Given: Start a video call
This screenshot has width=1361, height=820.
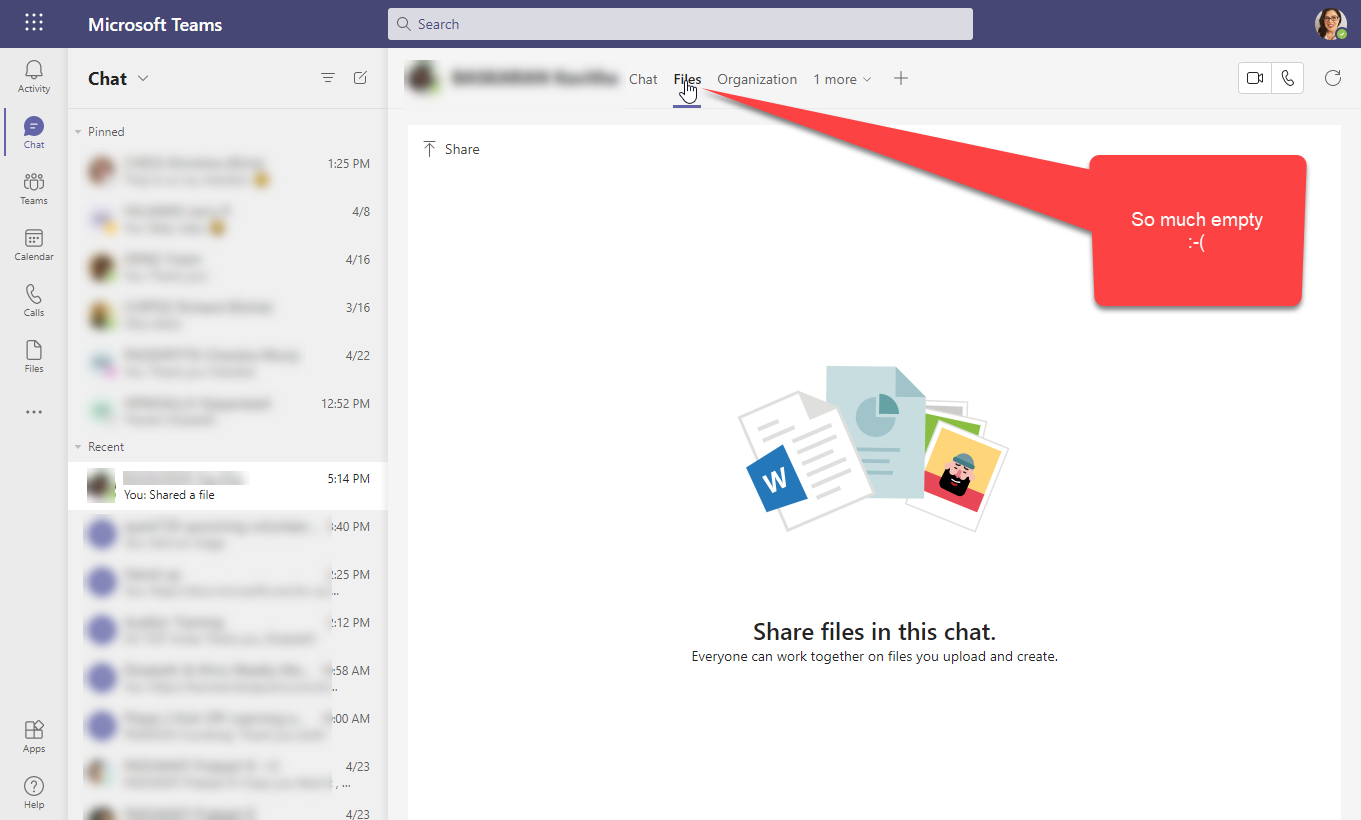Looking at the screenshot, I should tap(1255, 78).
